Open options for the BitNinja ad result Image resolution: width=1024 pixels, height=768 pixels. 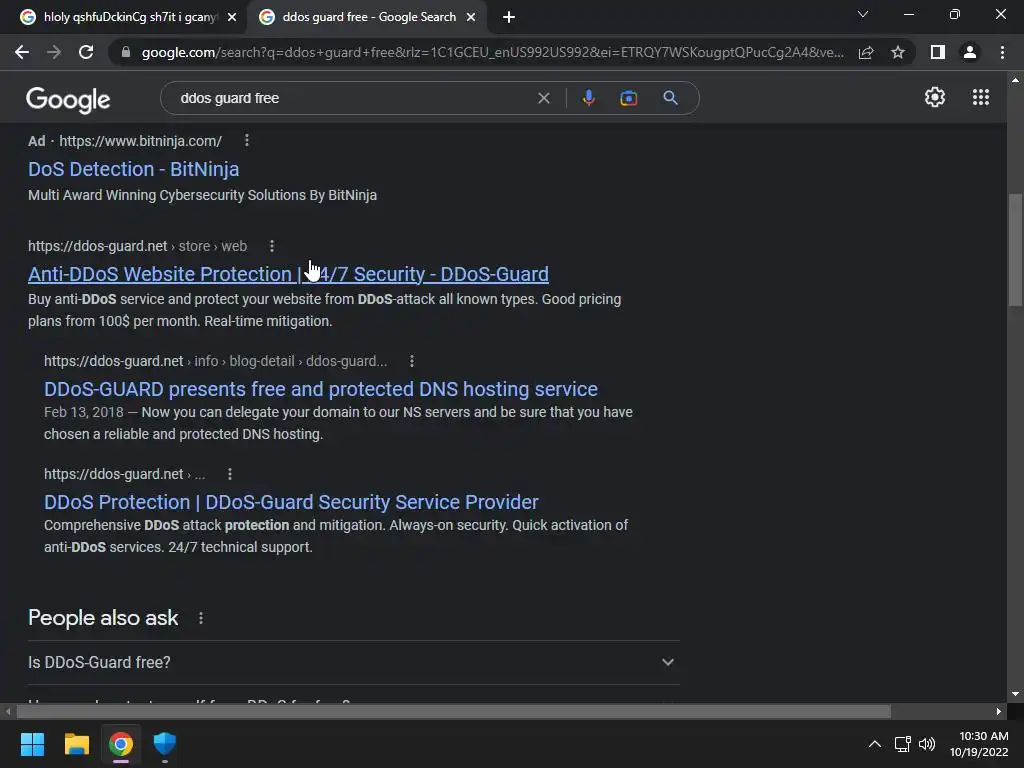(x=246, y=140)
